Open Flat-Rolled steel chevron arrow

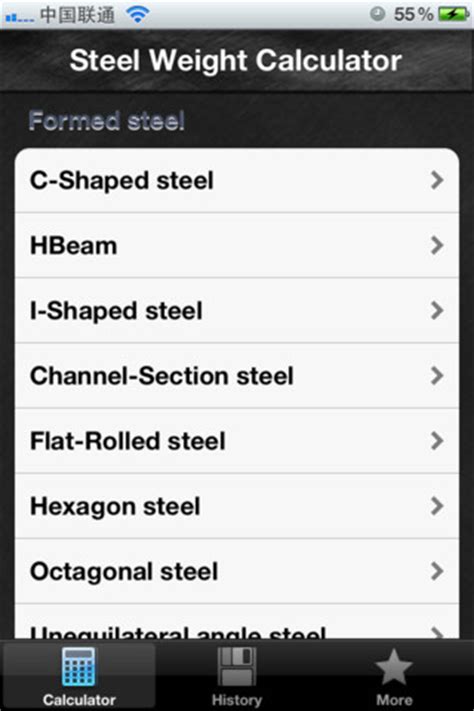coord(437,441)
